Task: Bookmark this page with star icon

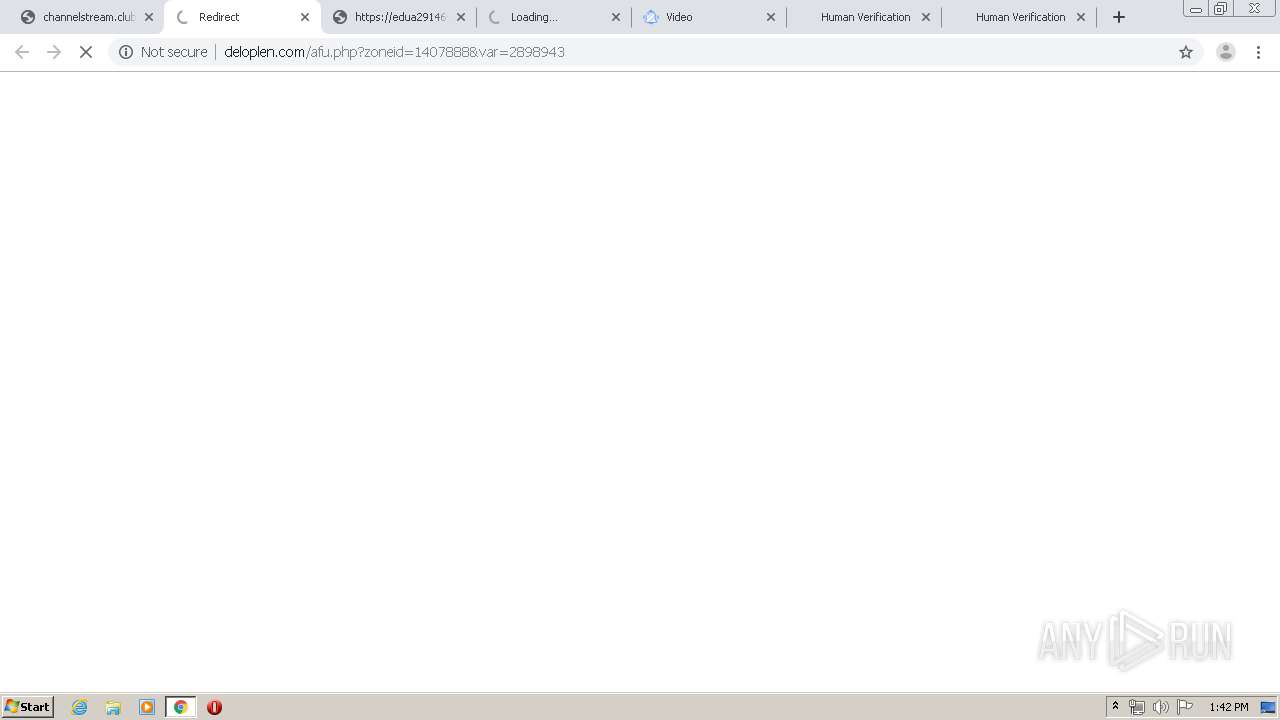Action: click(x=1186, y=52)
